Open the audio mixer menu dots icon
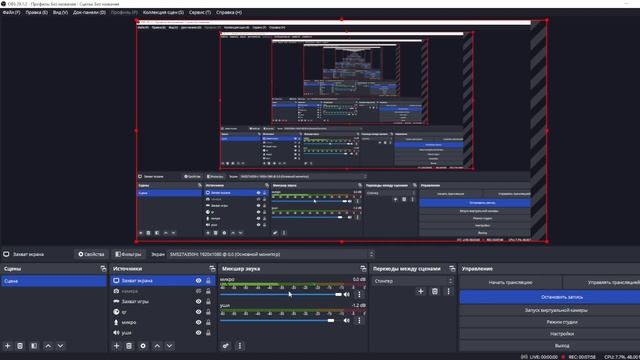The height and width of the screenshot is (360, 640). pyautogui.click(x=240, y=346)
